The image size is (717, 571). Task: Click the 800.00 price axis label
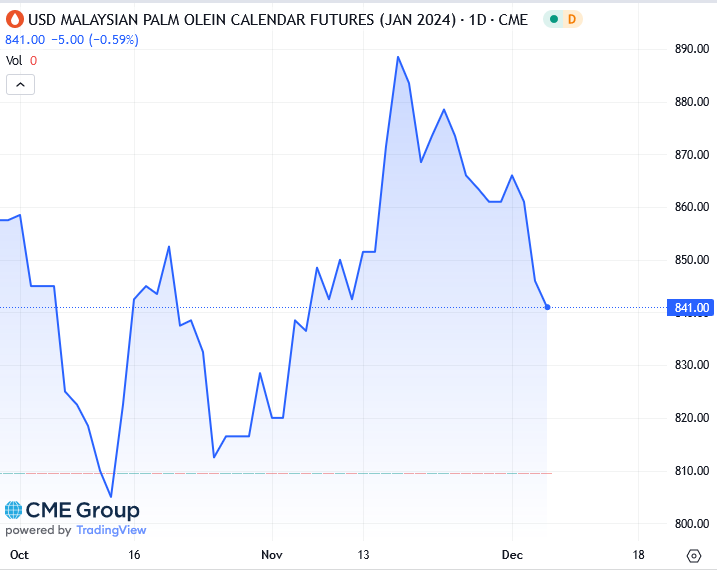(x=692, y=524)
